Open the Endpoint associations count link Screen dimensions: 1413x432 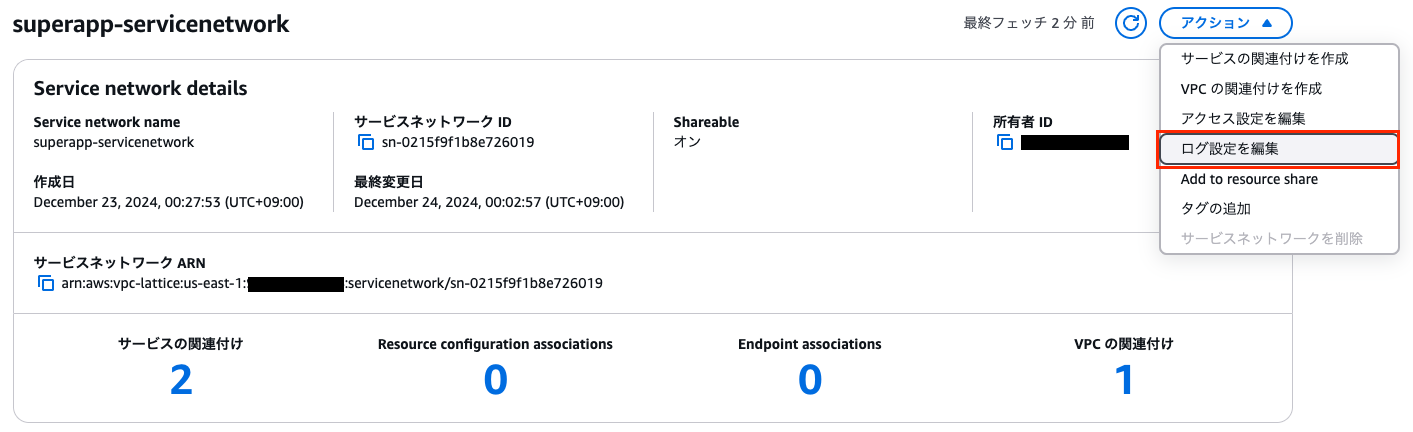809,380
